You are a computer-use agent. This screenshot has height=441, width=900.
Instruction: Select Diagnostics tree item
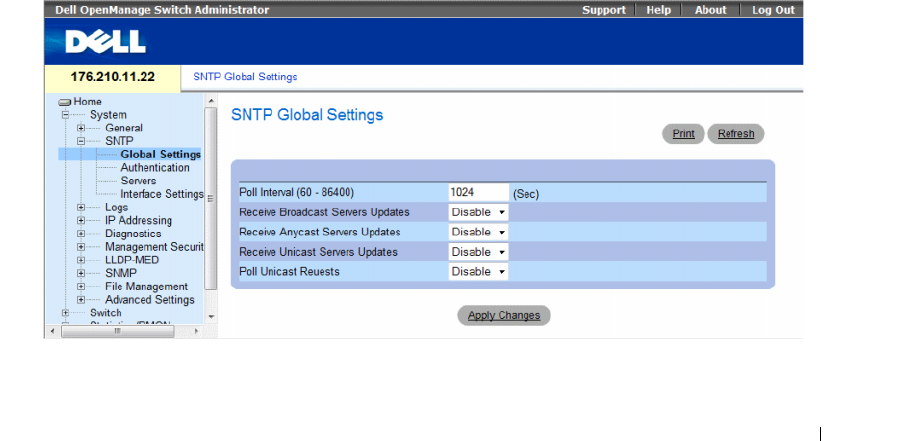pos(133,234)
